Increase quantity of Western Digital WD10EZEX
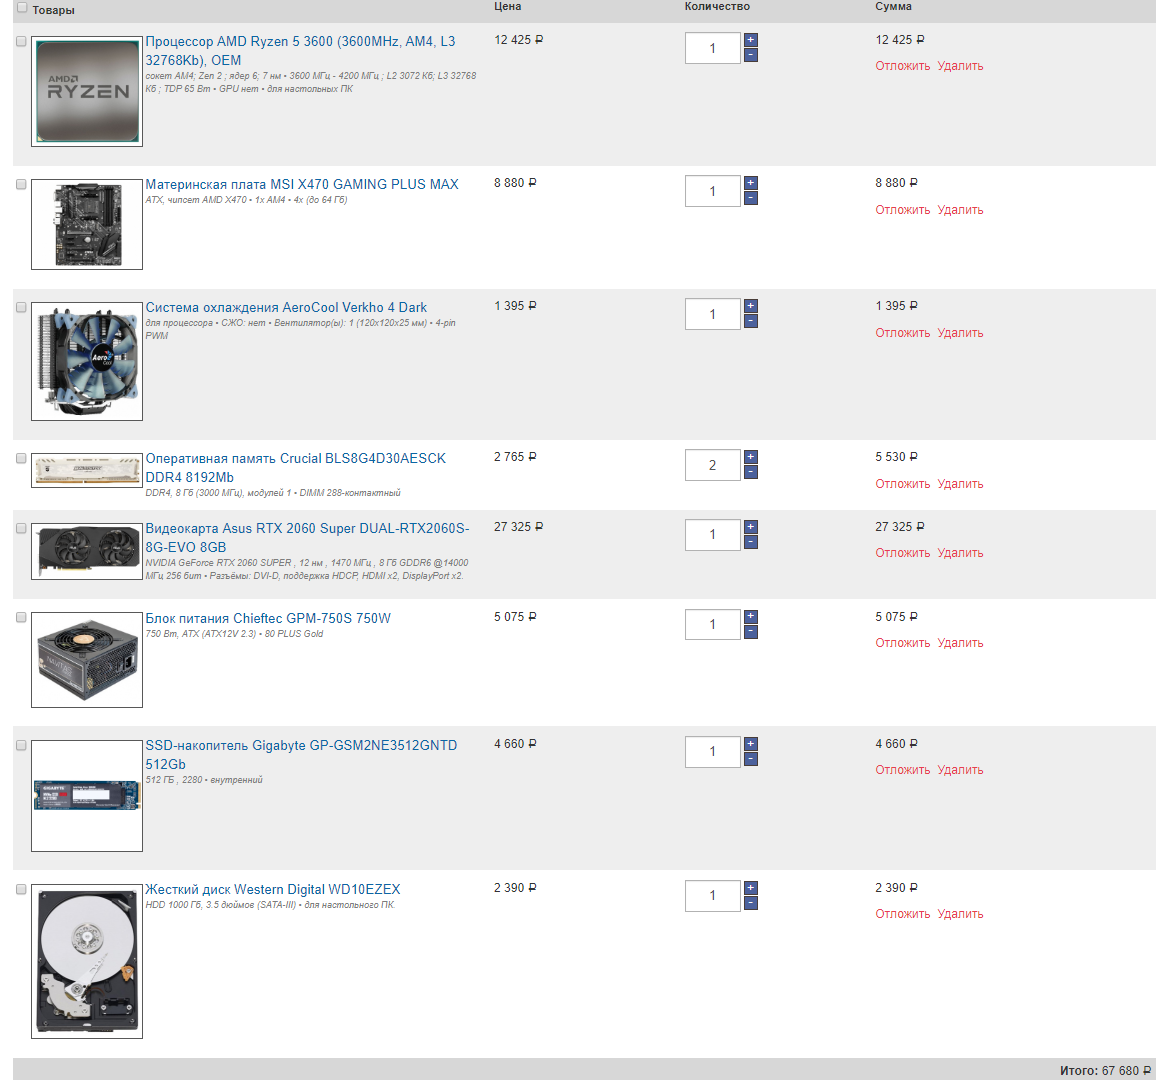The width and height of the screenshot is (1168, 1080). pos(751,888)
